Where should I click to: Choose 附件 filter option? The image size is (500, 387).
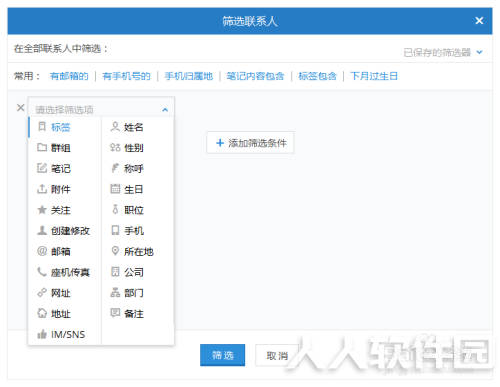tap(65, 189)
